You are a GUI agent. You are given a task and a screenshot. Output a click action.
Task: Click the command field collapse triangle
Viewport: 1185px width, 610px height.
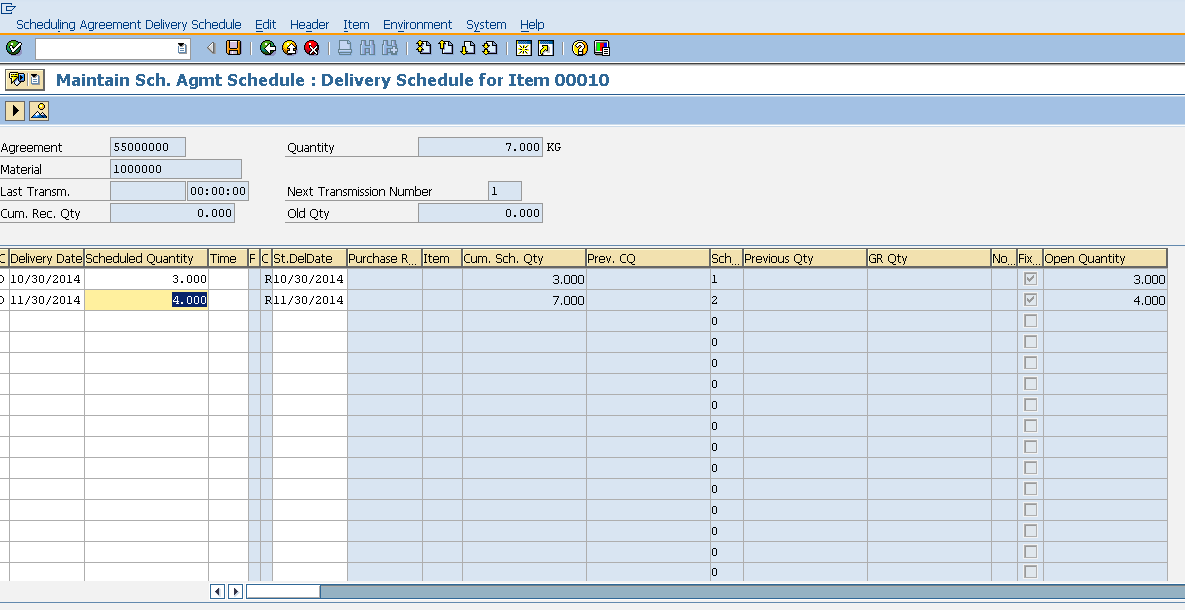212,48
